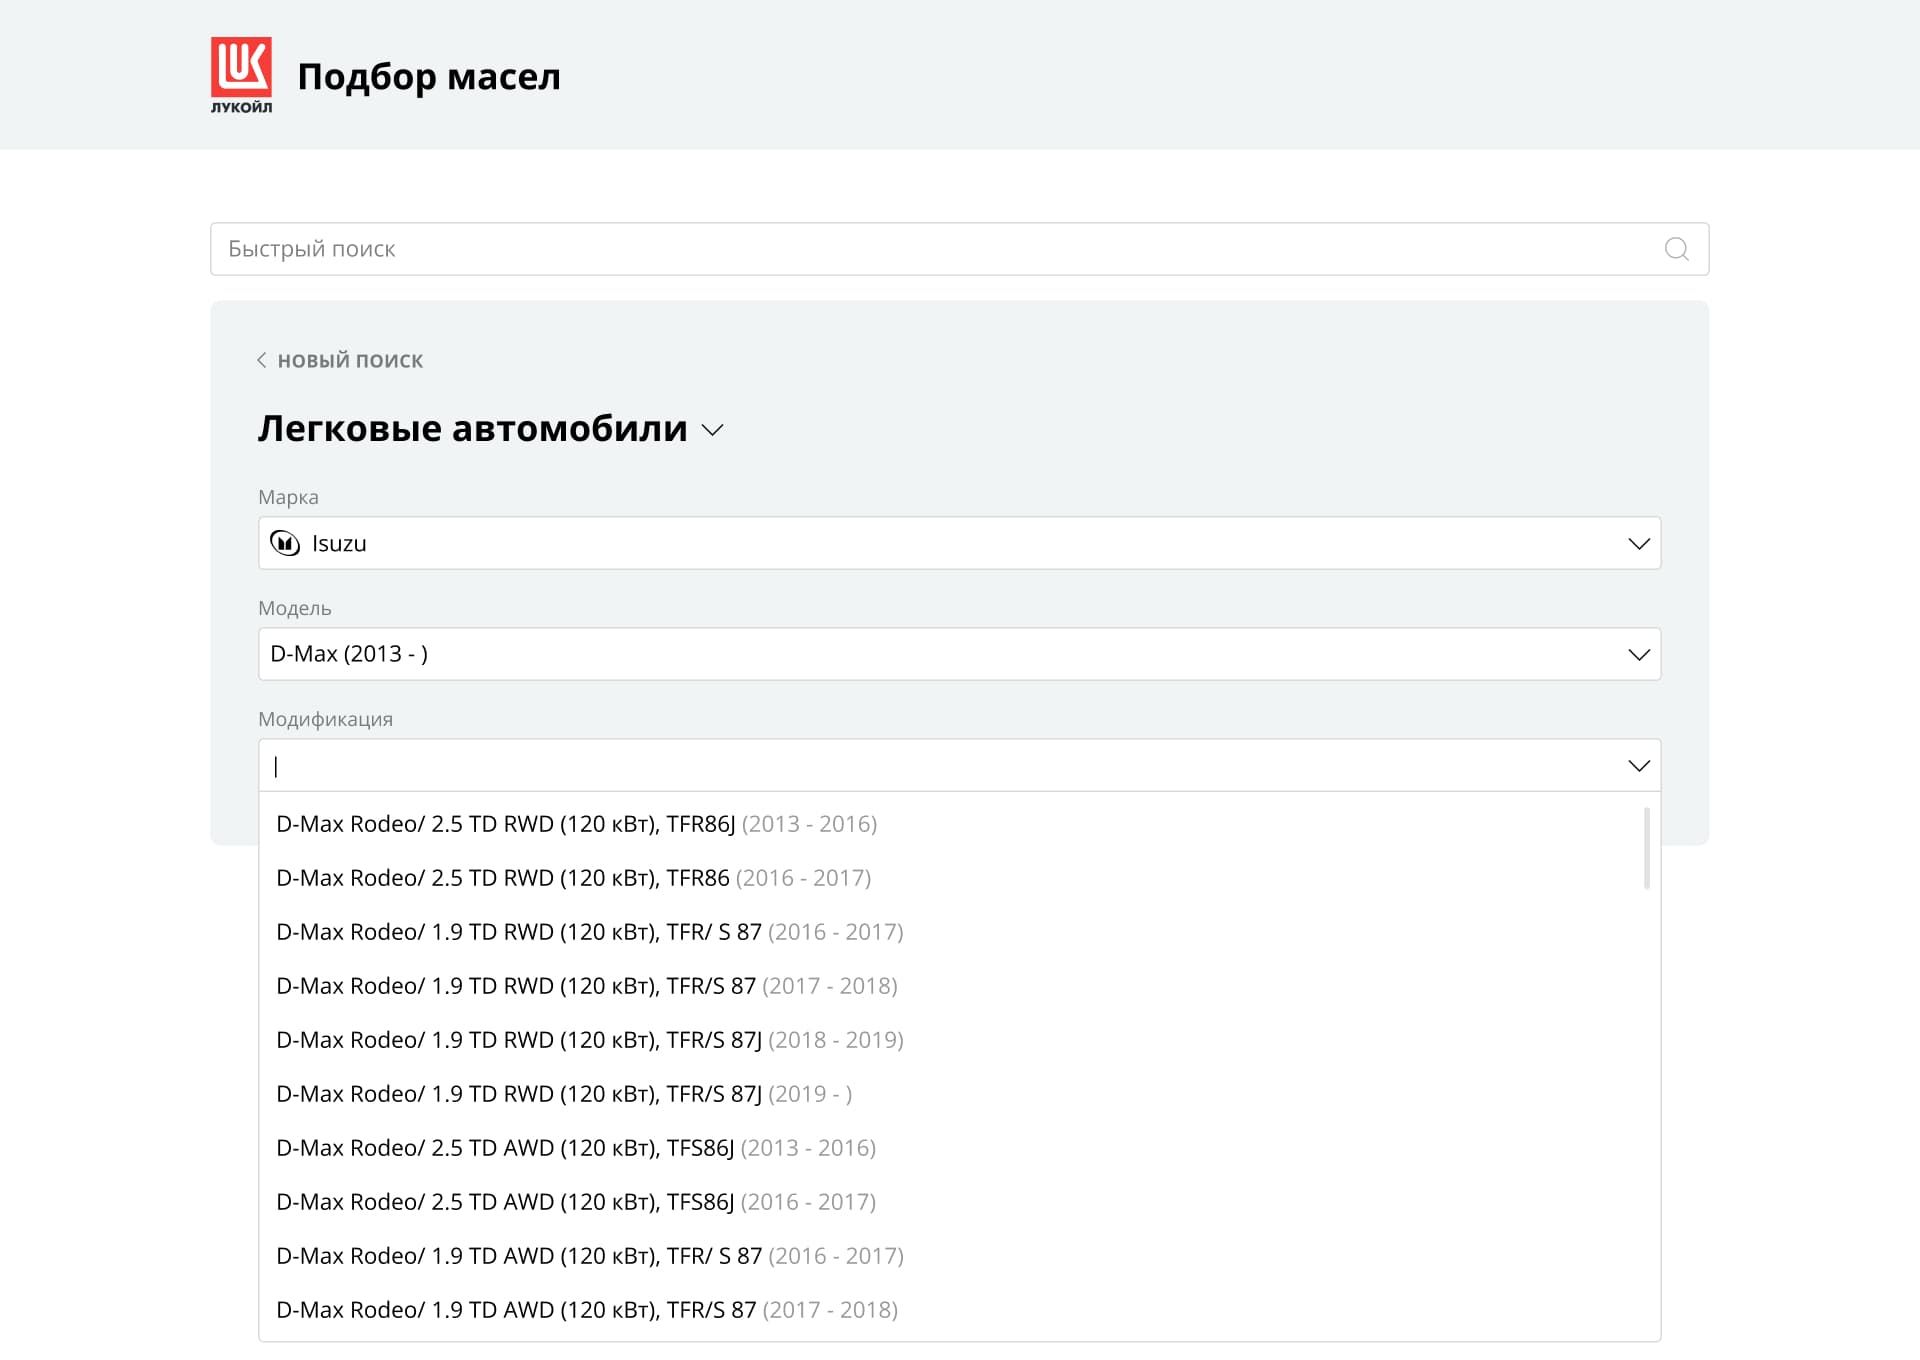Focus the Быстрый поиск search field

pos(900,249)
